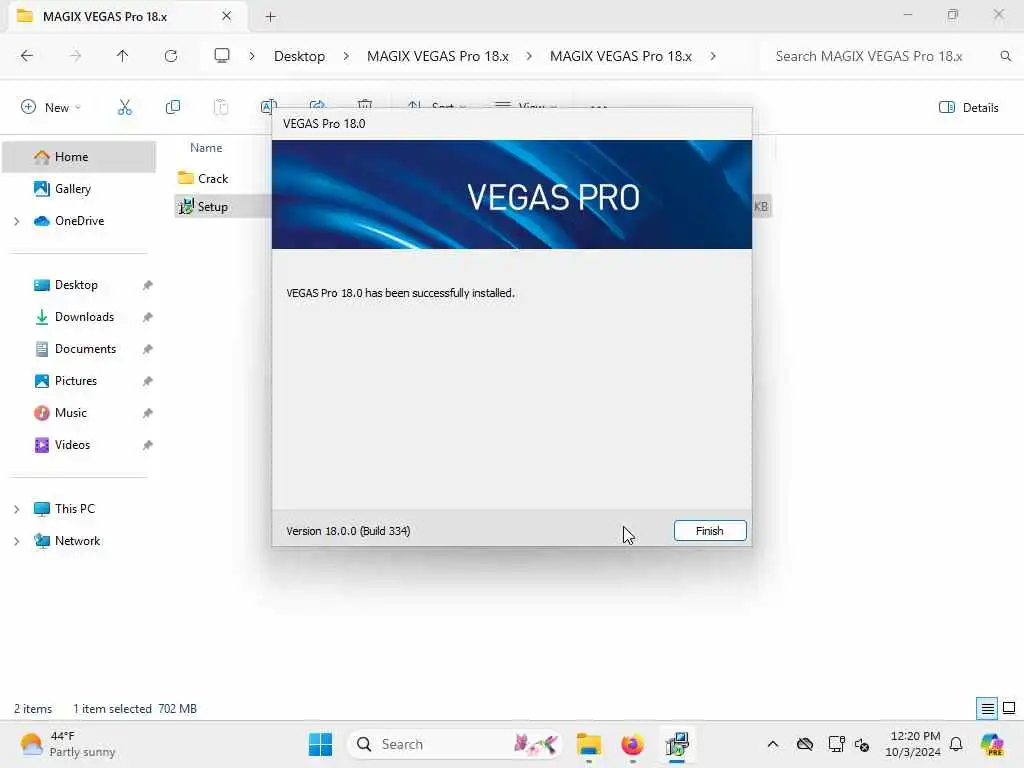Toggle the Details pane
Screen dimensions: 1024x768
coord(968,108)
